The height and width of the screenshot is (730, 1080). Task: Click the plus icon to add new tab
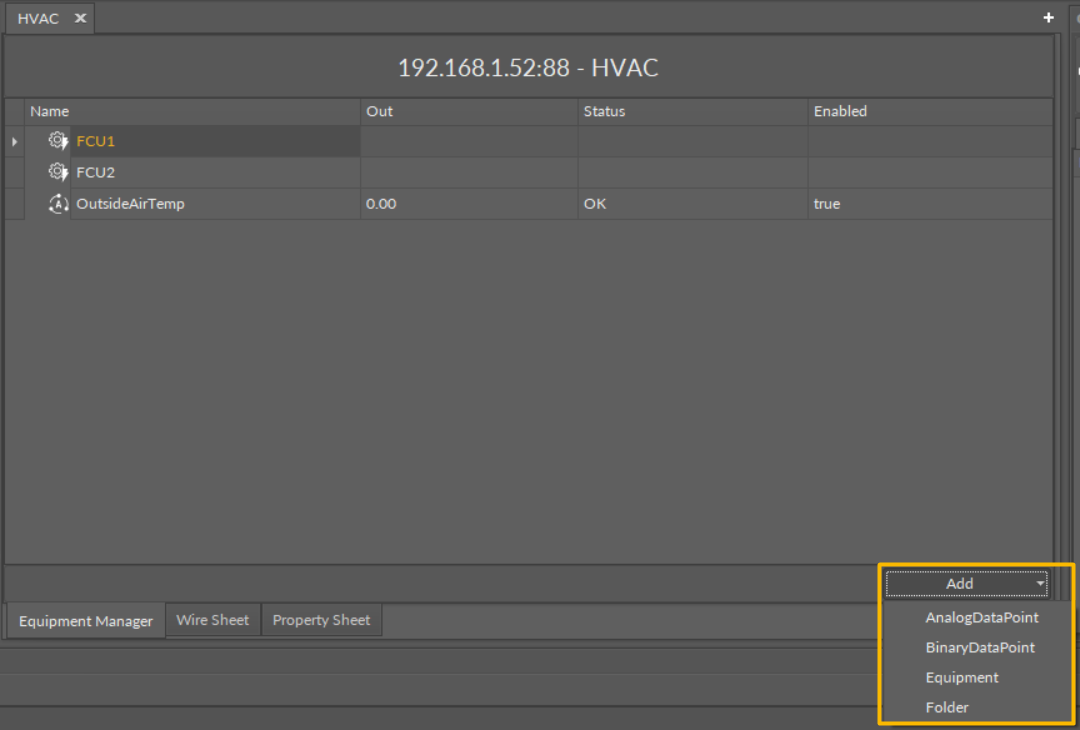coord(1048,18)
